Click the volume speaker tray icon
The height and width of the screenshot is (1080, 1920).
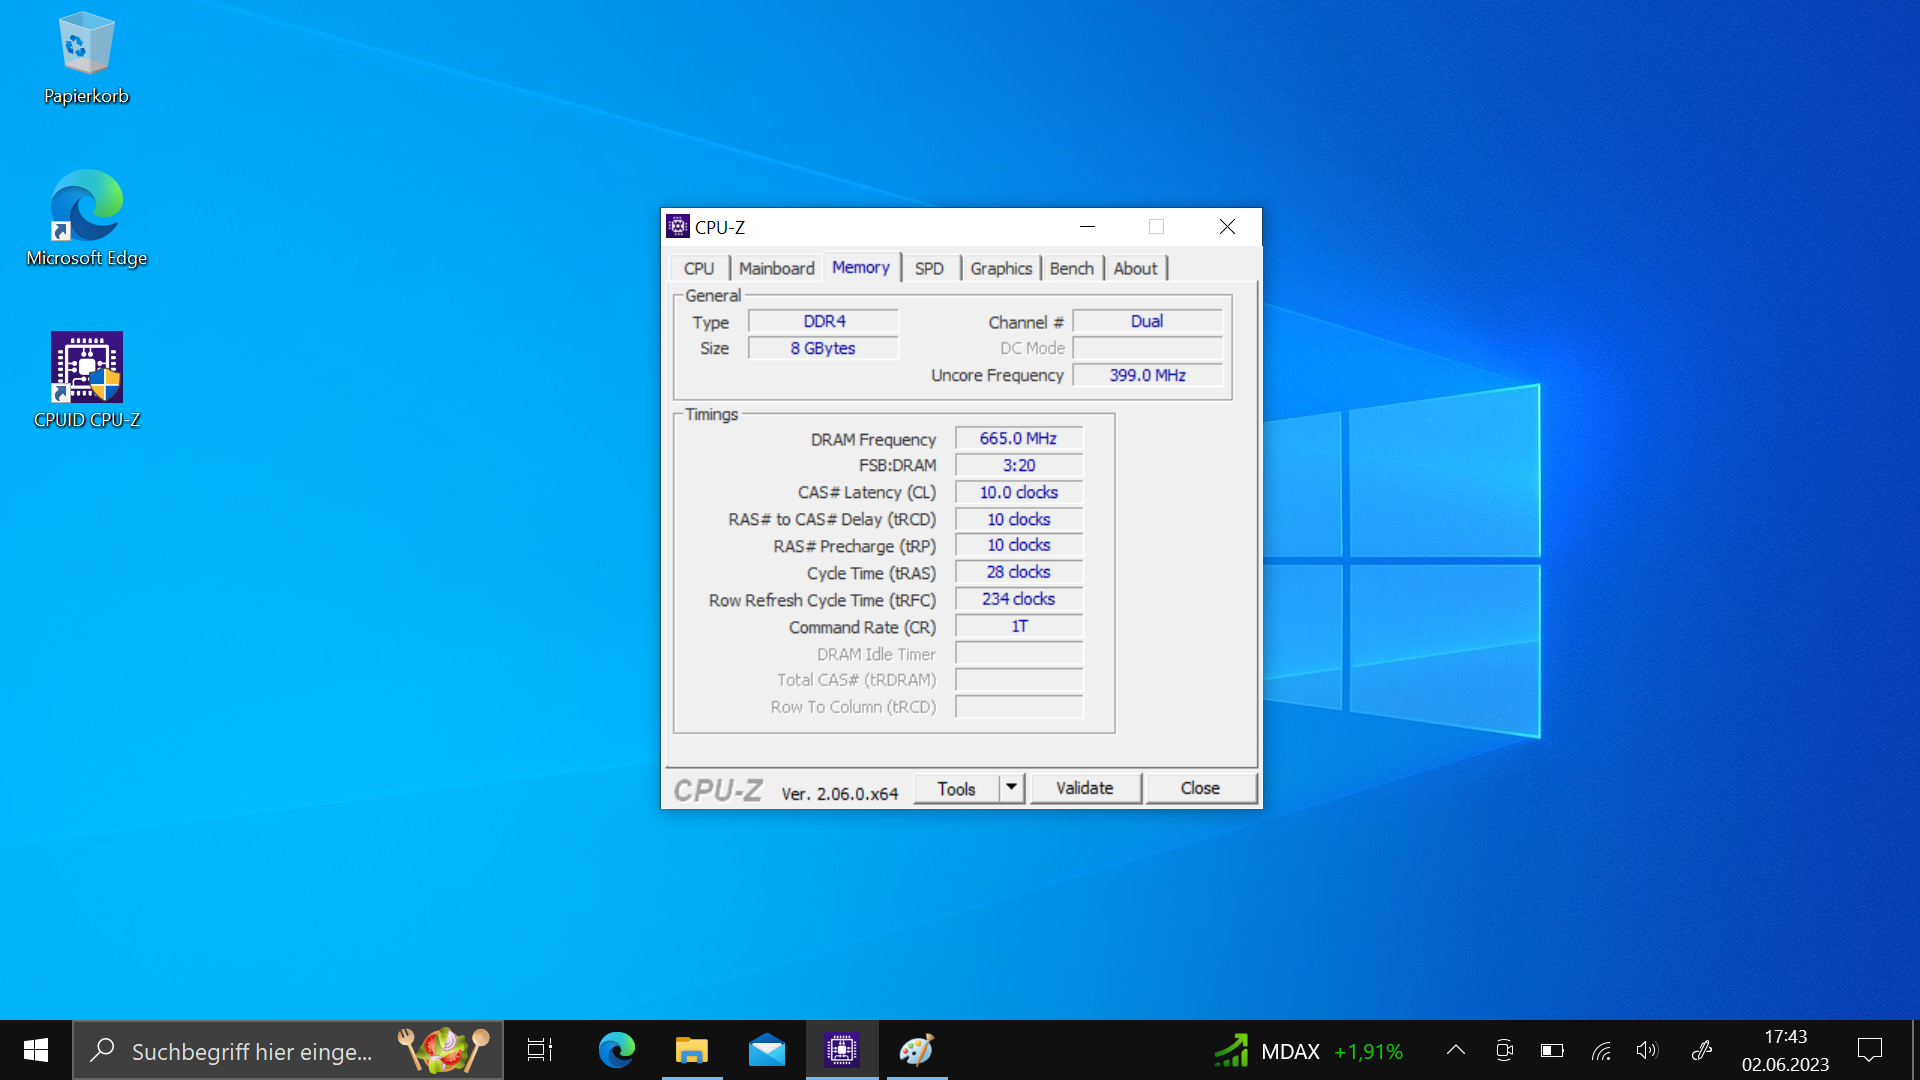[x=1647, y=1050]
